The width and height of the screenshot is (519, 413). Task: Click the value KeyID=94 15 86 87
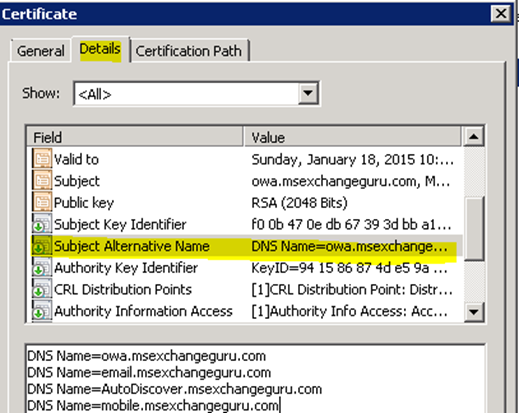(x=349, y=268)
